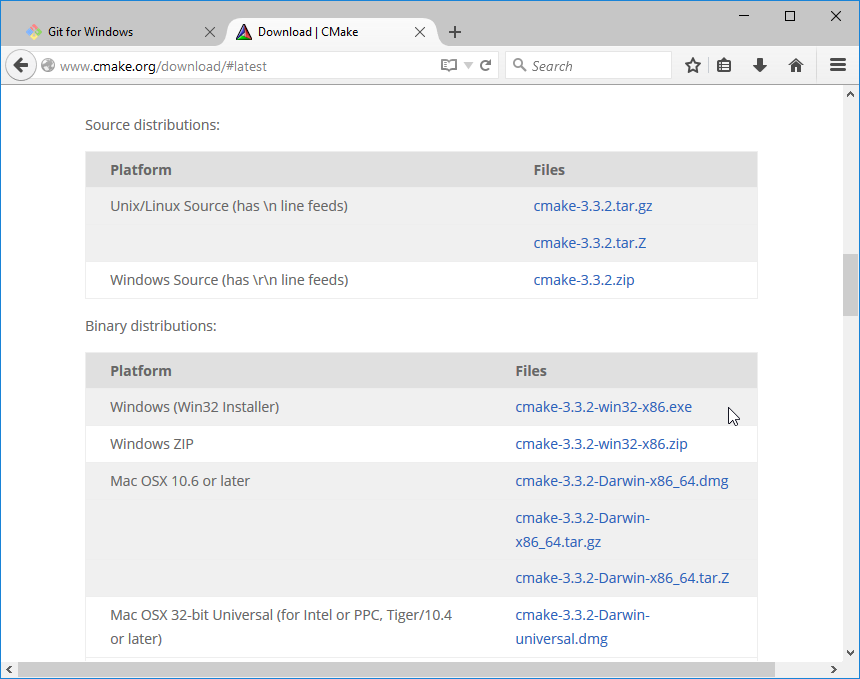Click 'Unix/Linux Source (has \n line feeds)' cell
Viewport: 860px width, 679px height.
coord(229,206)
